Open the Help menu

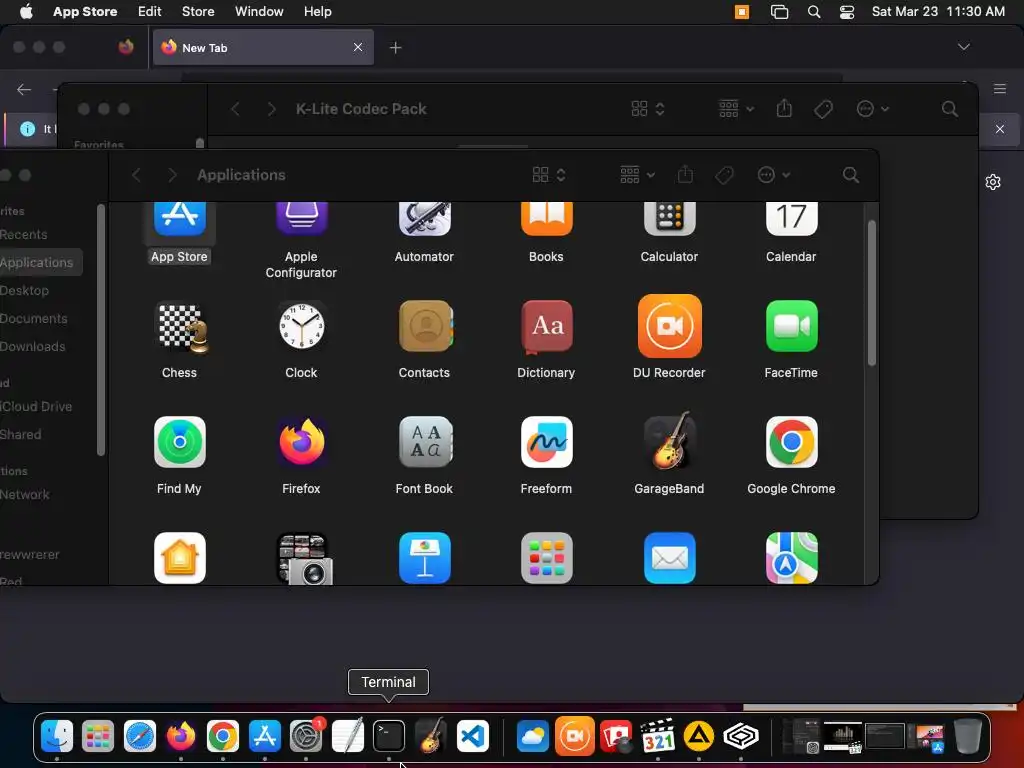(x=317, y=12)
